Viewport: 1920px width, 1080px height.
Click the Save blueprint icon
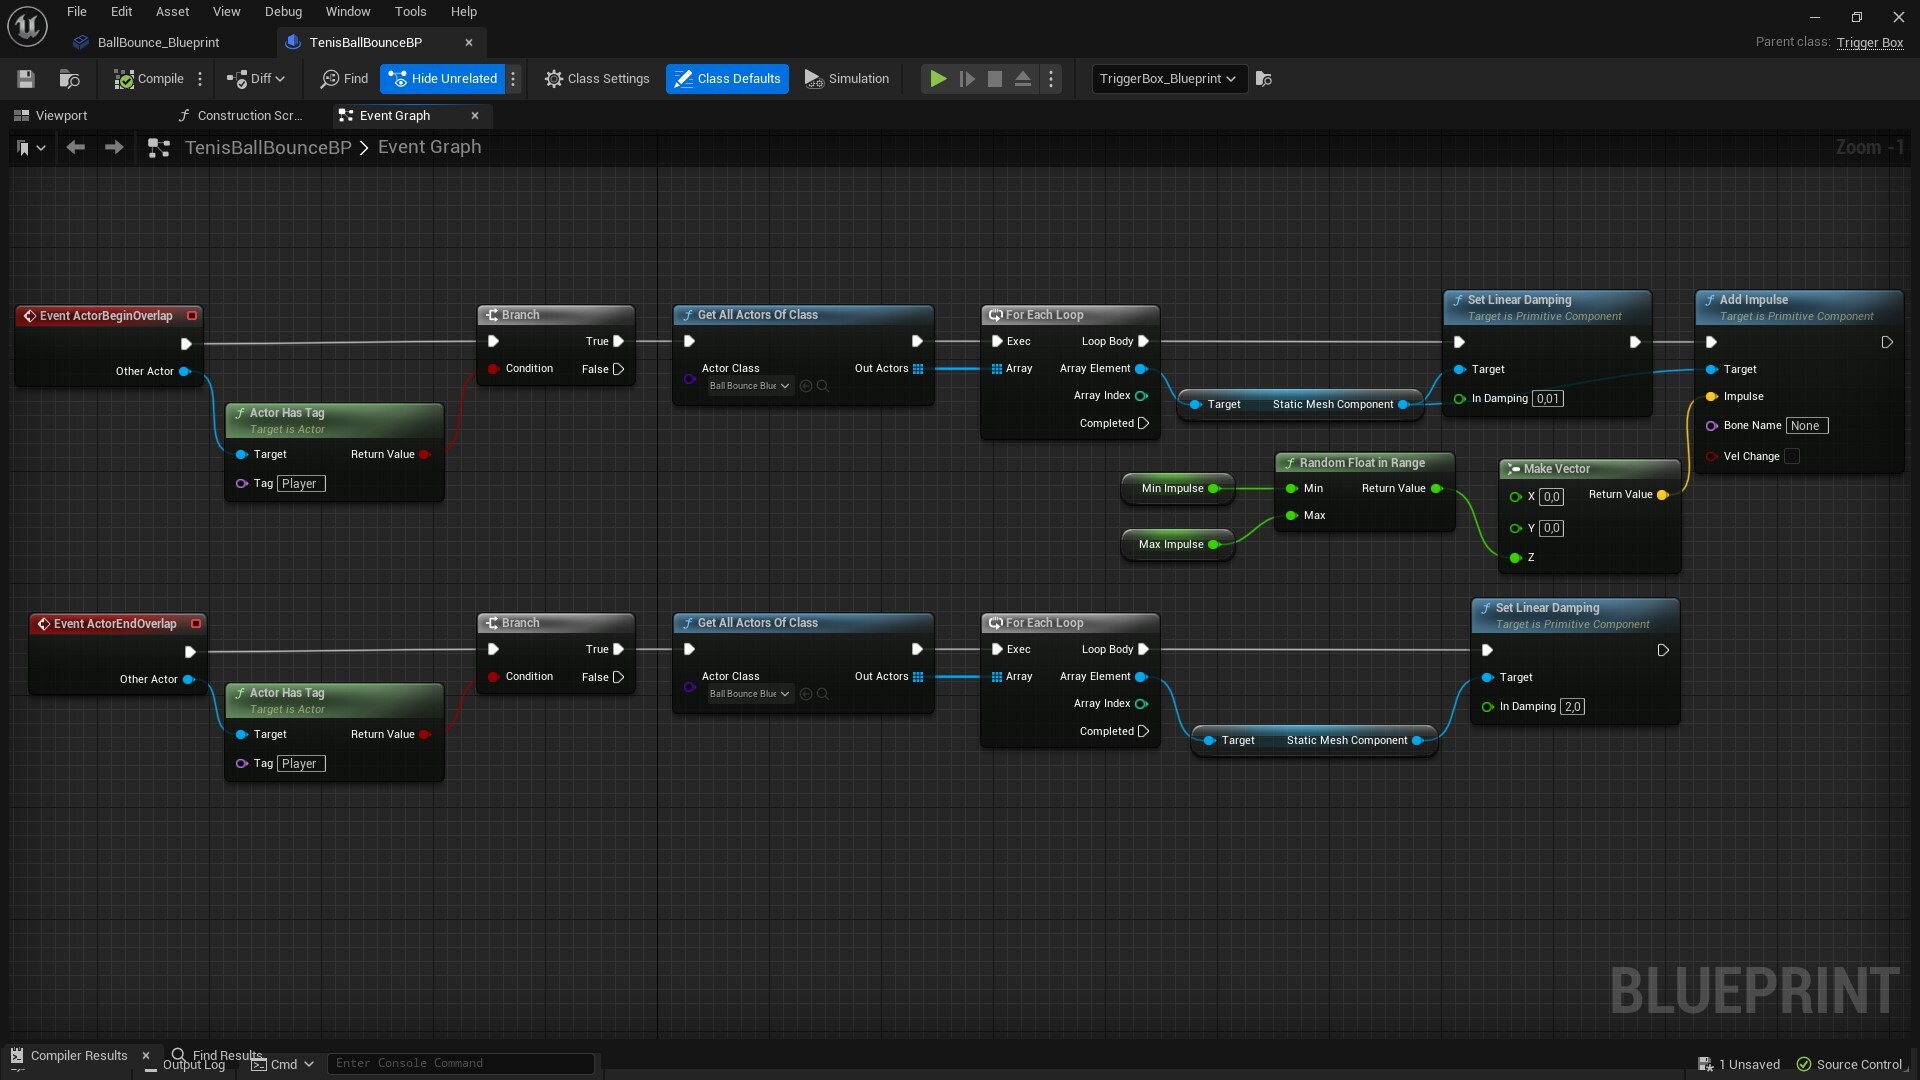click(26, 79)
